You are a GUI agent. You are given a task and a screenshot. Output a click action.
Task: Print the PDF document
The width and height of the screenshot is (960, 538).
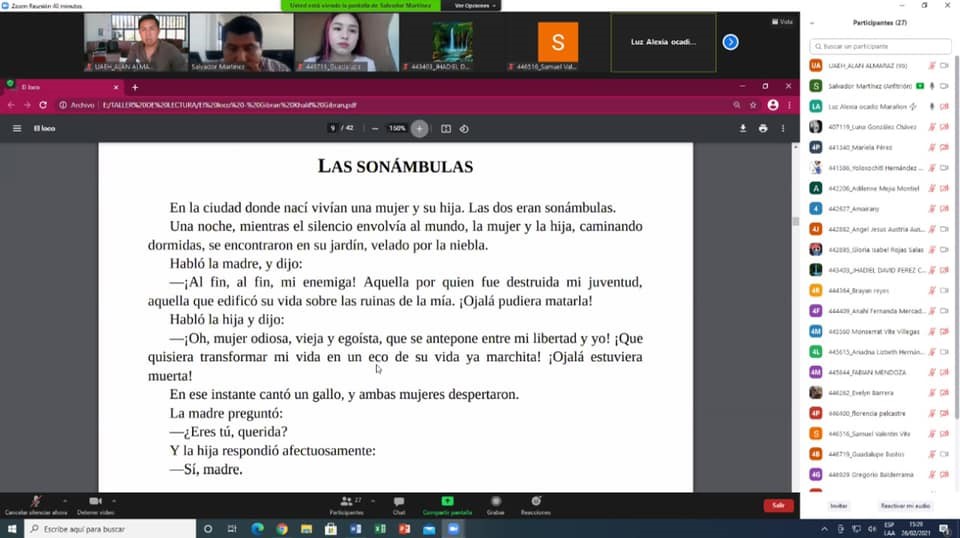(x=763, y=129)
